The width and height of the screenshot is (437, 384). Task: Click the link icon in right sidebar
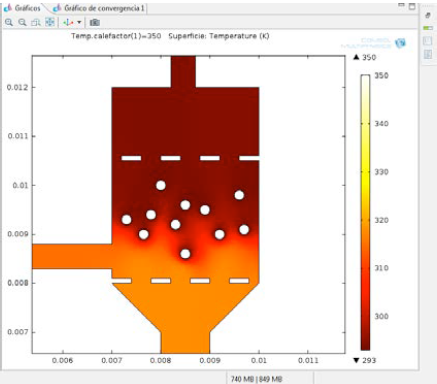pyautogui.click(x=428, y=15)
